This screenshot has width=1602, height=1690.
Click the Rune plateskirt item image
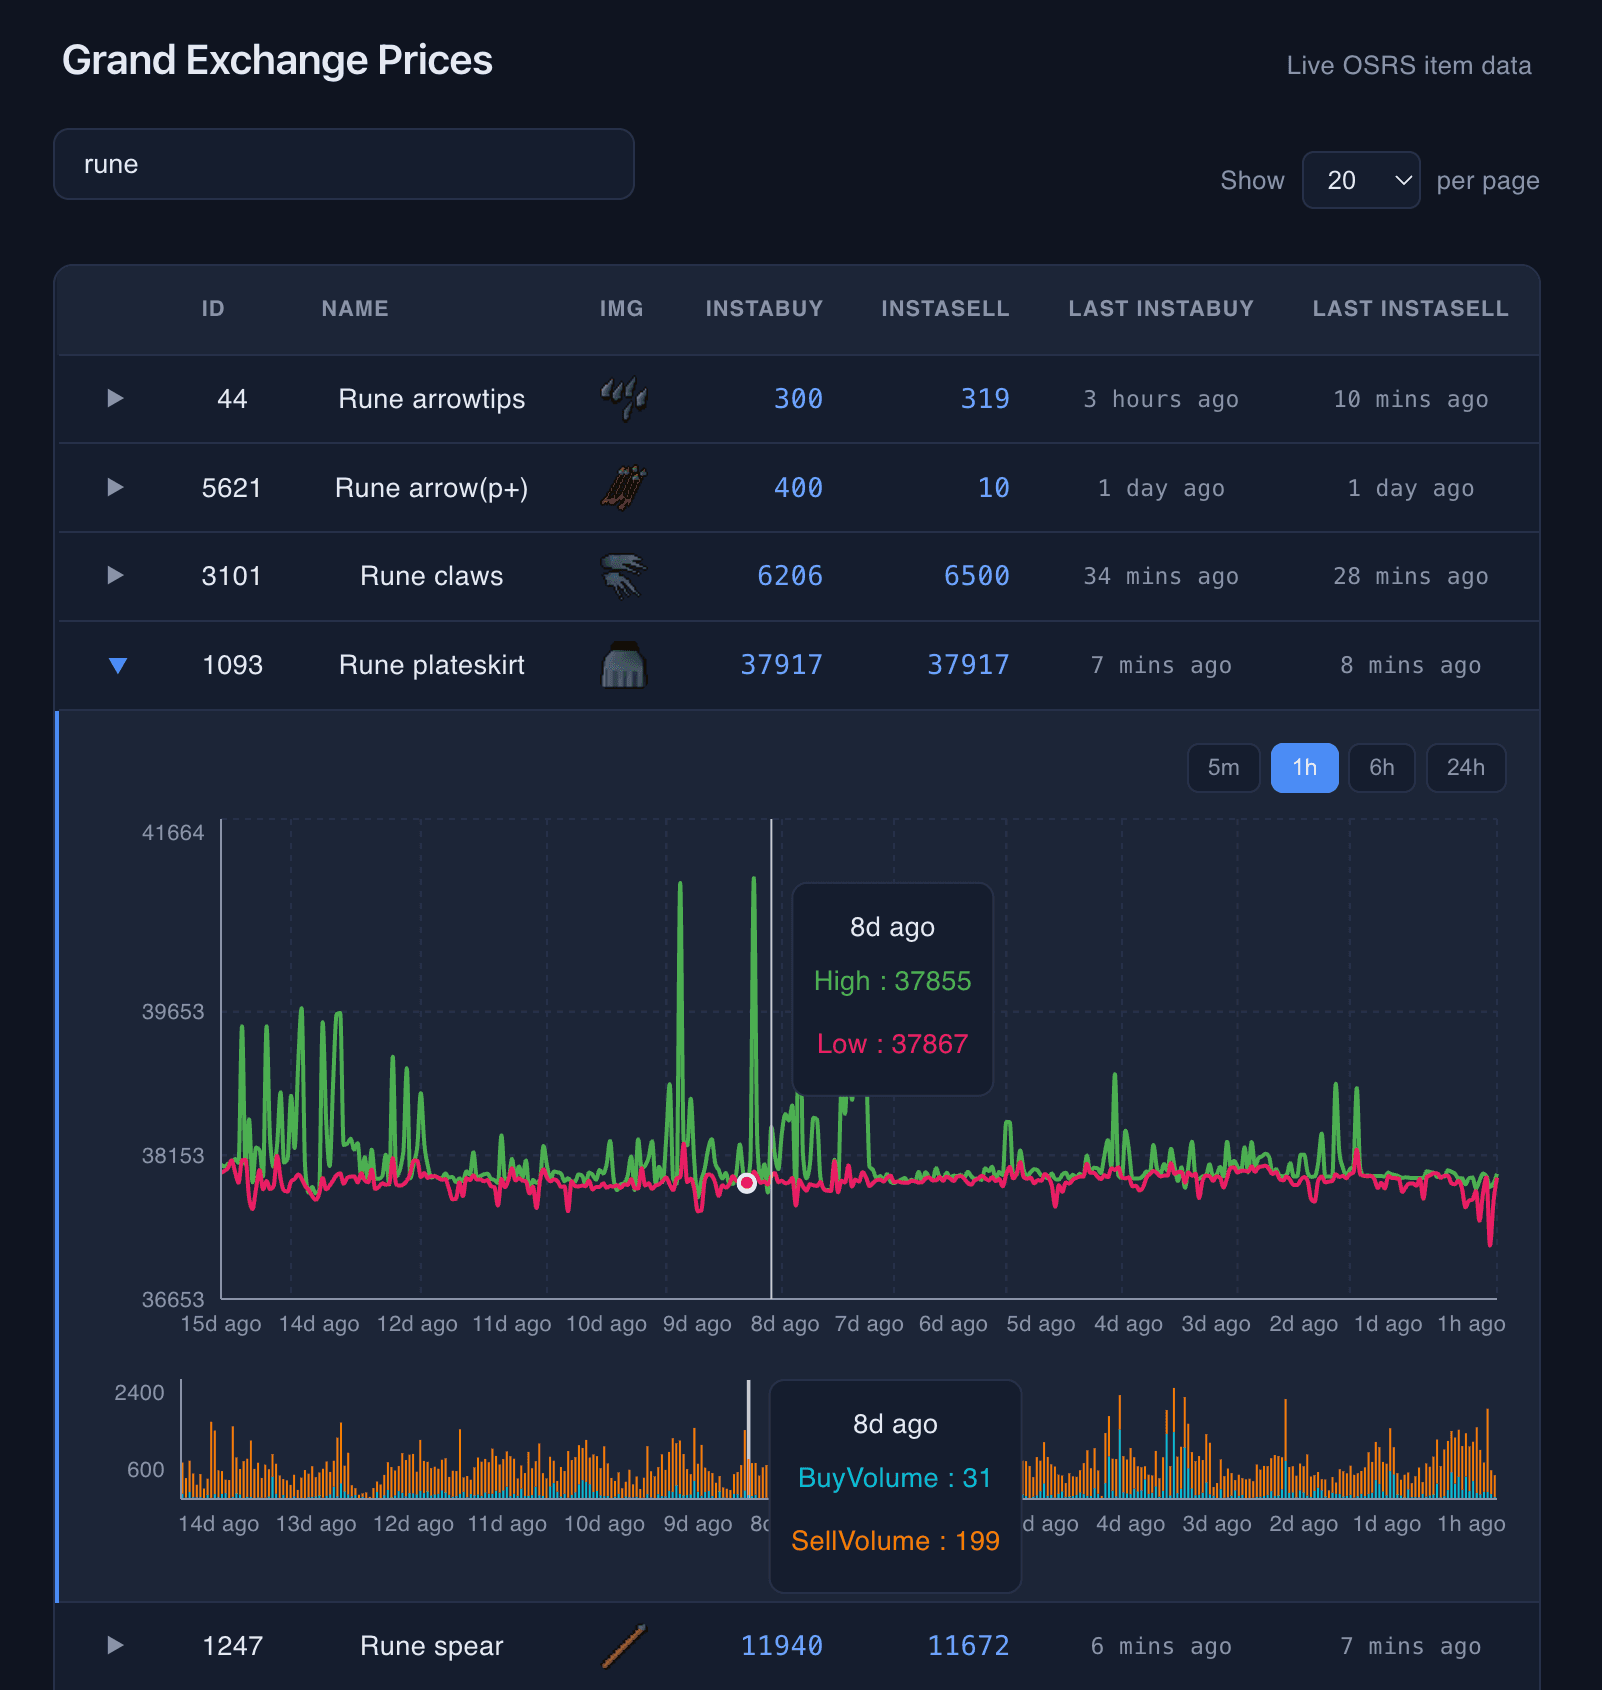623,665
